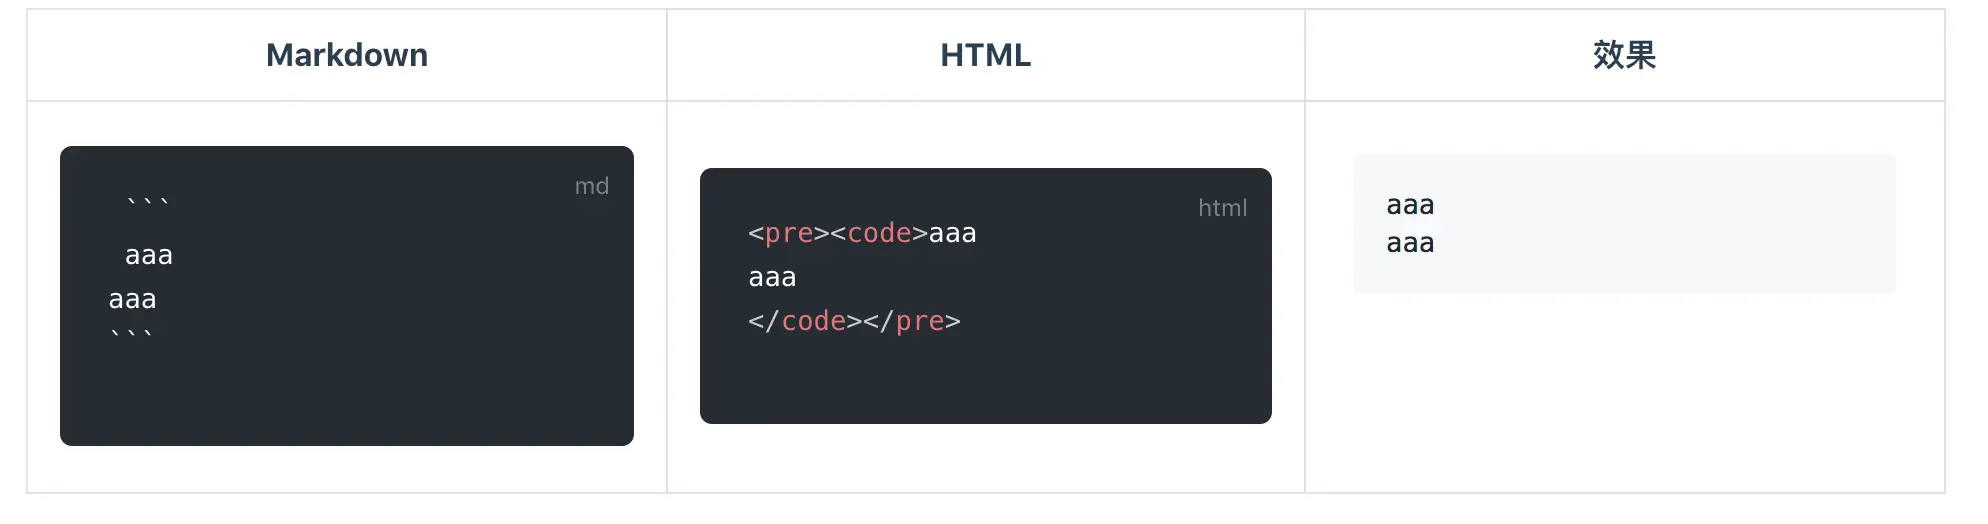
Task: Click the 效果 column header
Action: pos(1624,55)
